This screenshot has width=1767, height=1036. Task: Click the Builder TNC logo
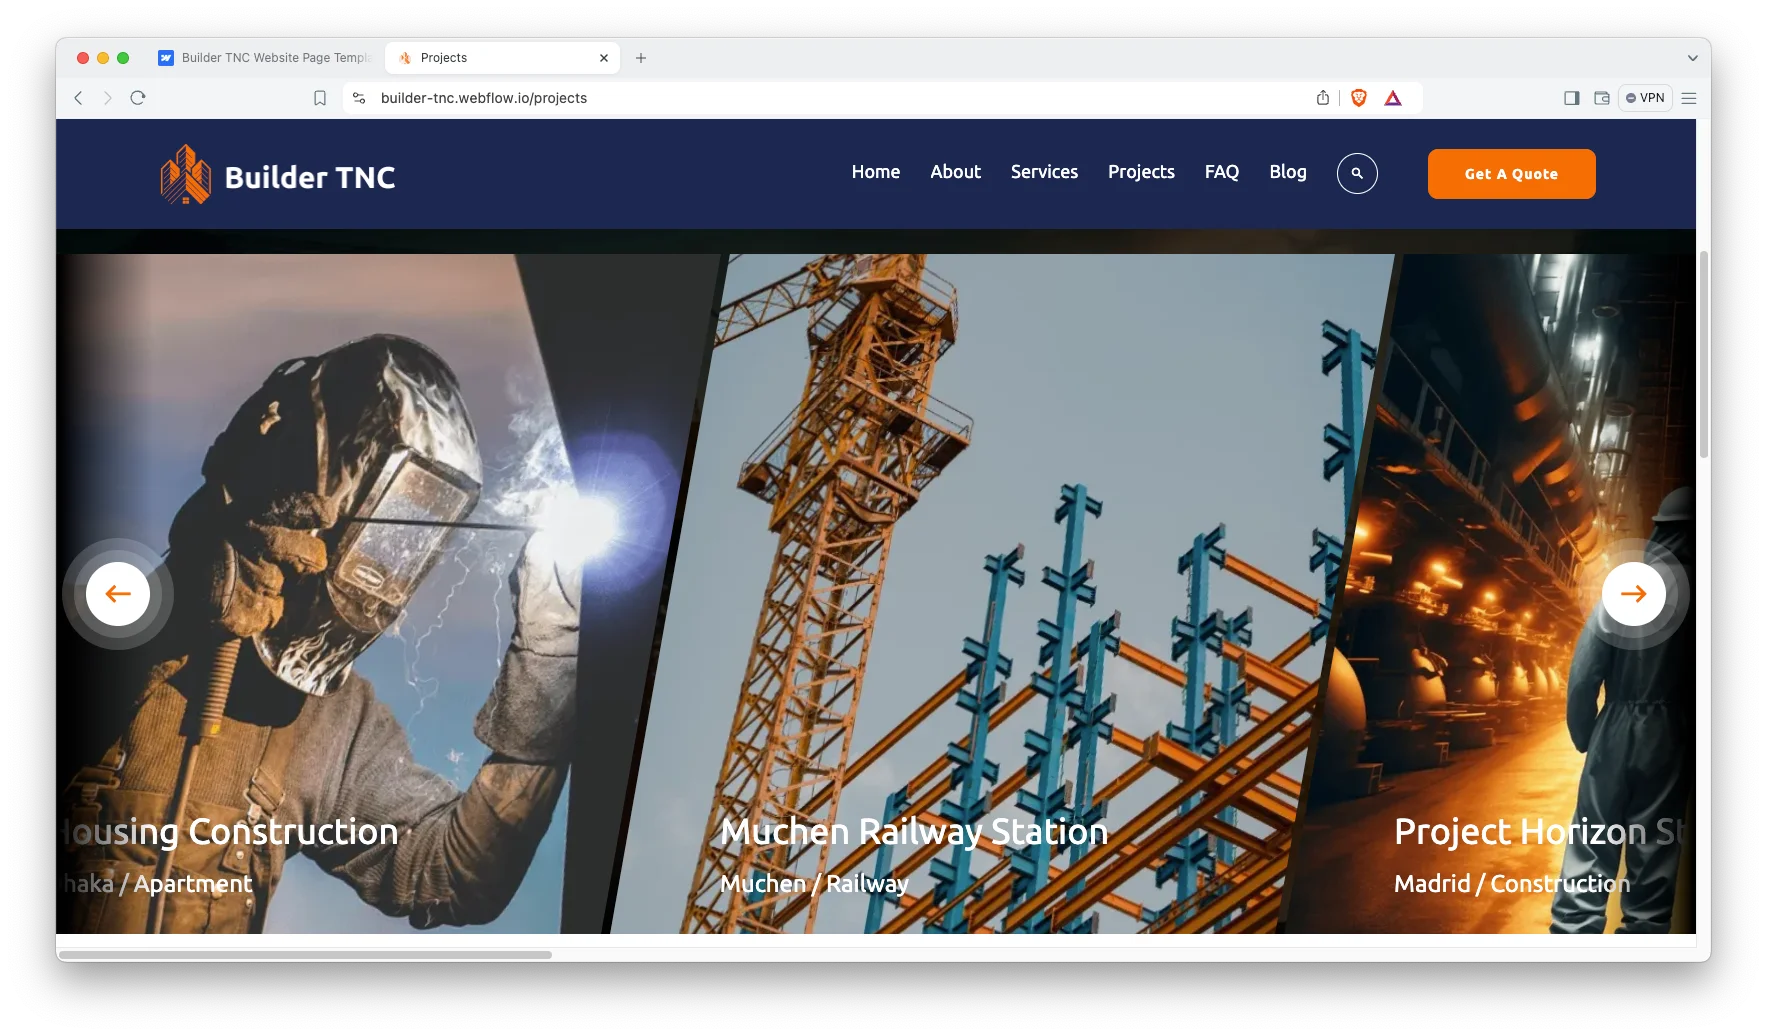(x=278, y=175)
